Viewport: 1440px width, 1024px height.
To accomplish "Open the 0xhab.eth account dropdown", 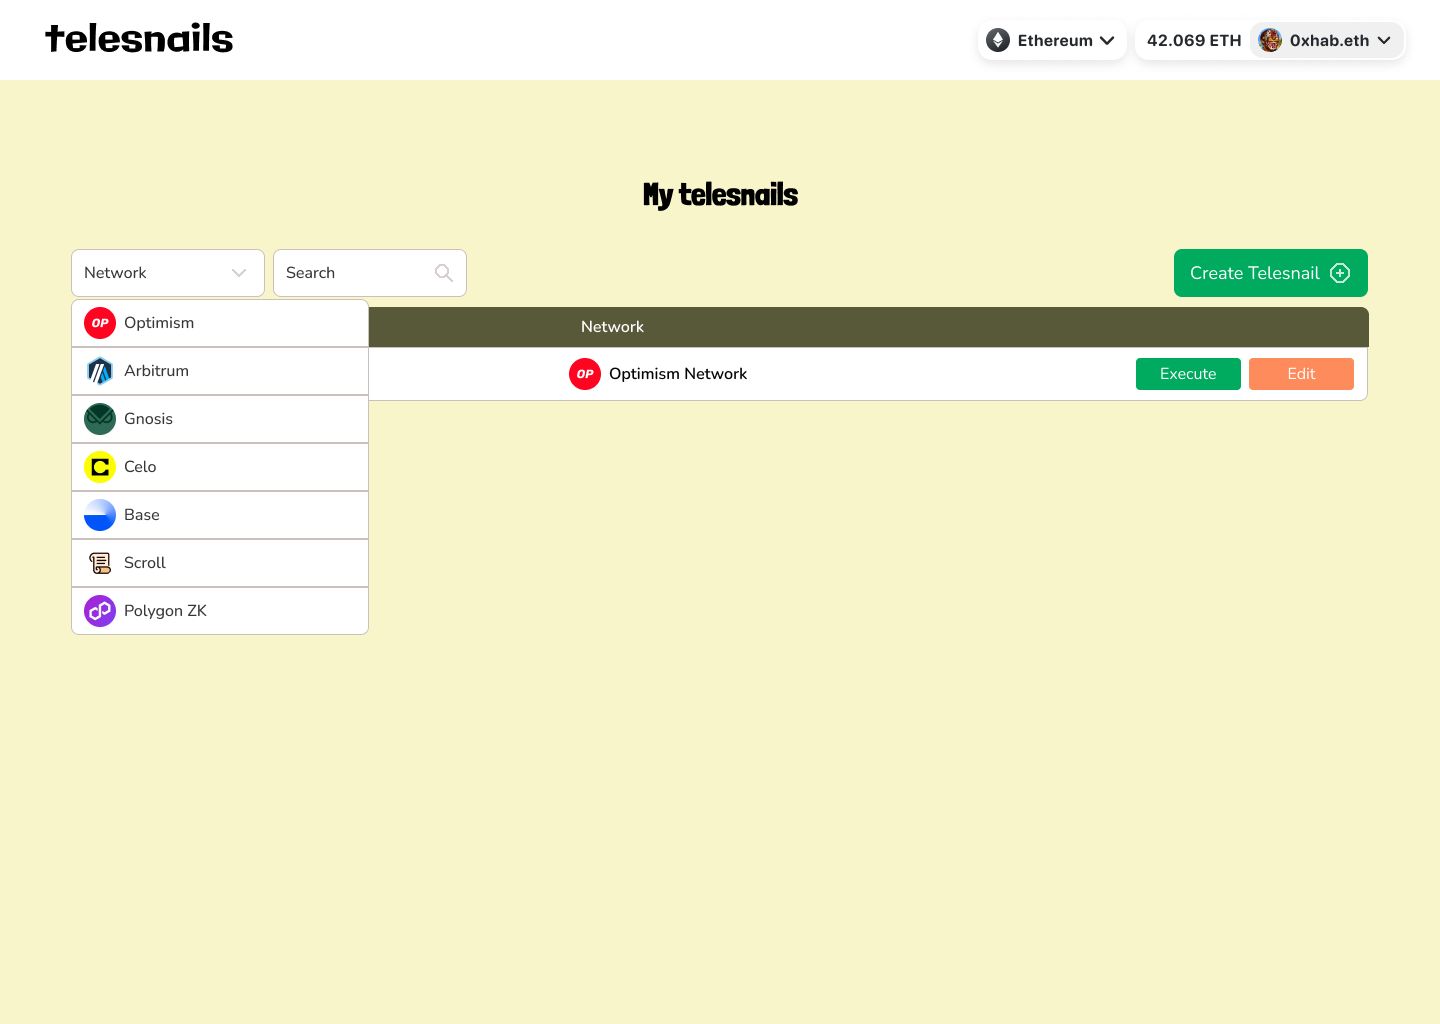I will coord(1327,40).
